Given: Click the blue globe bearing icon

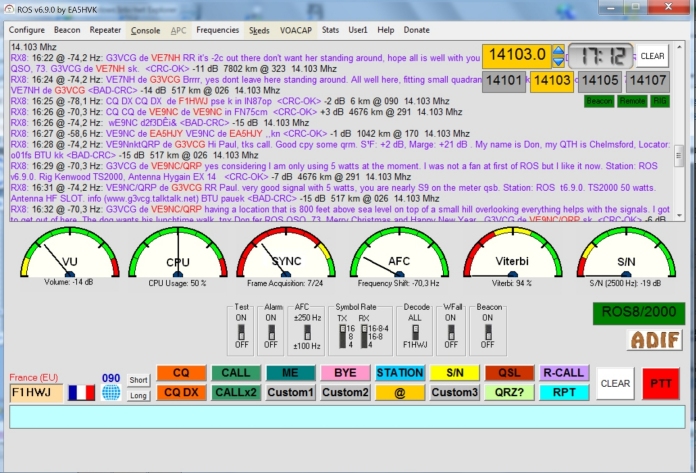Looking at the screenshot, I should [110, 393].
